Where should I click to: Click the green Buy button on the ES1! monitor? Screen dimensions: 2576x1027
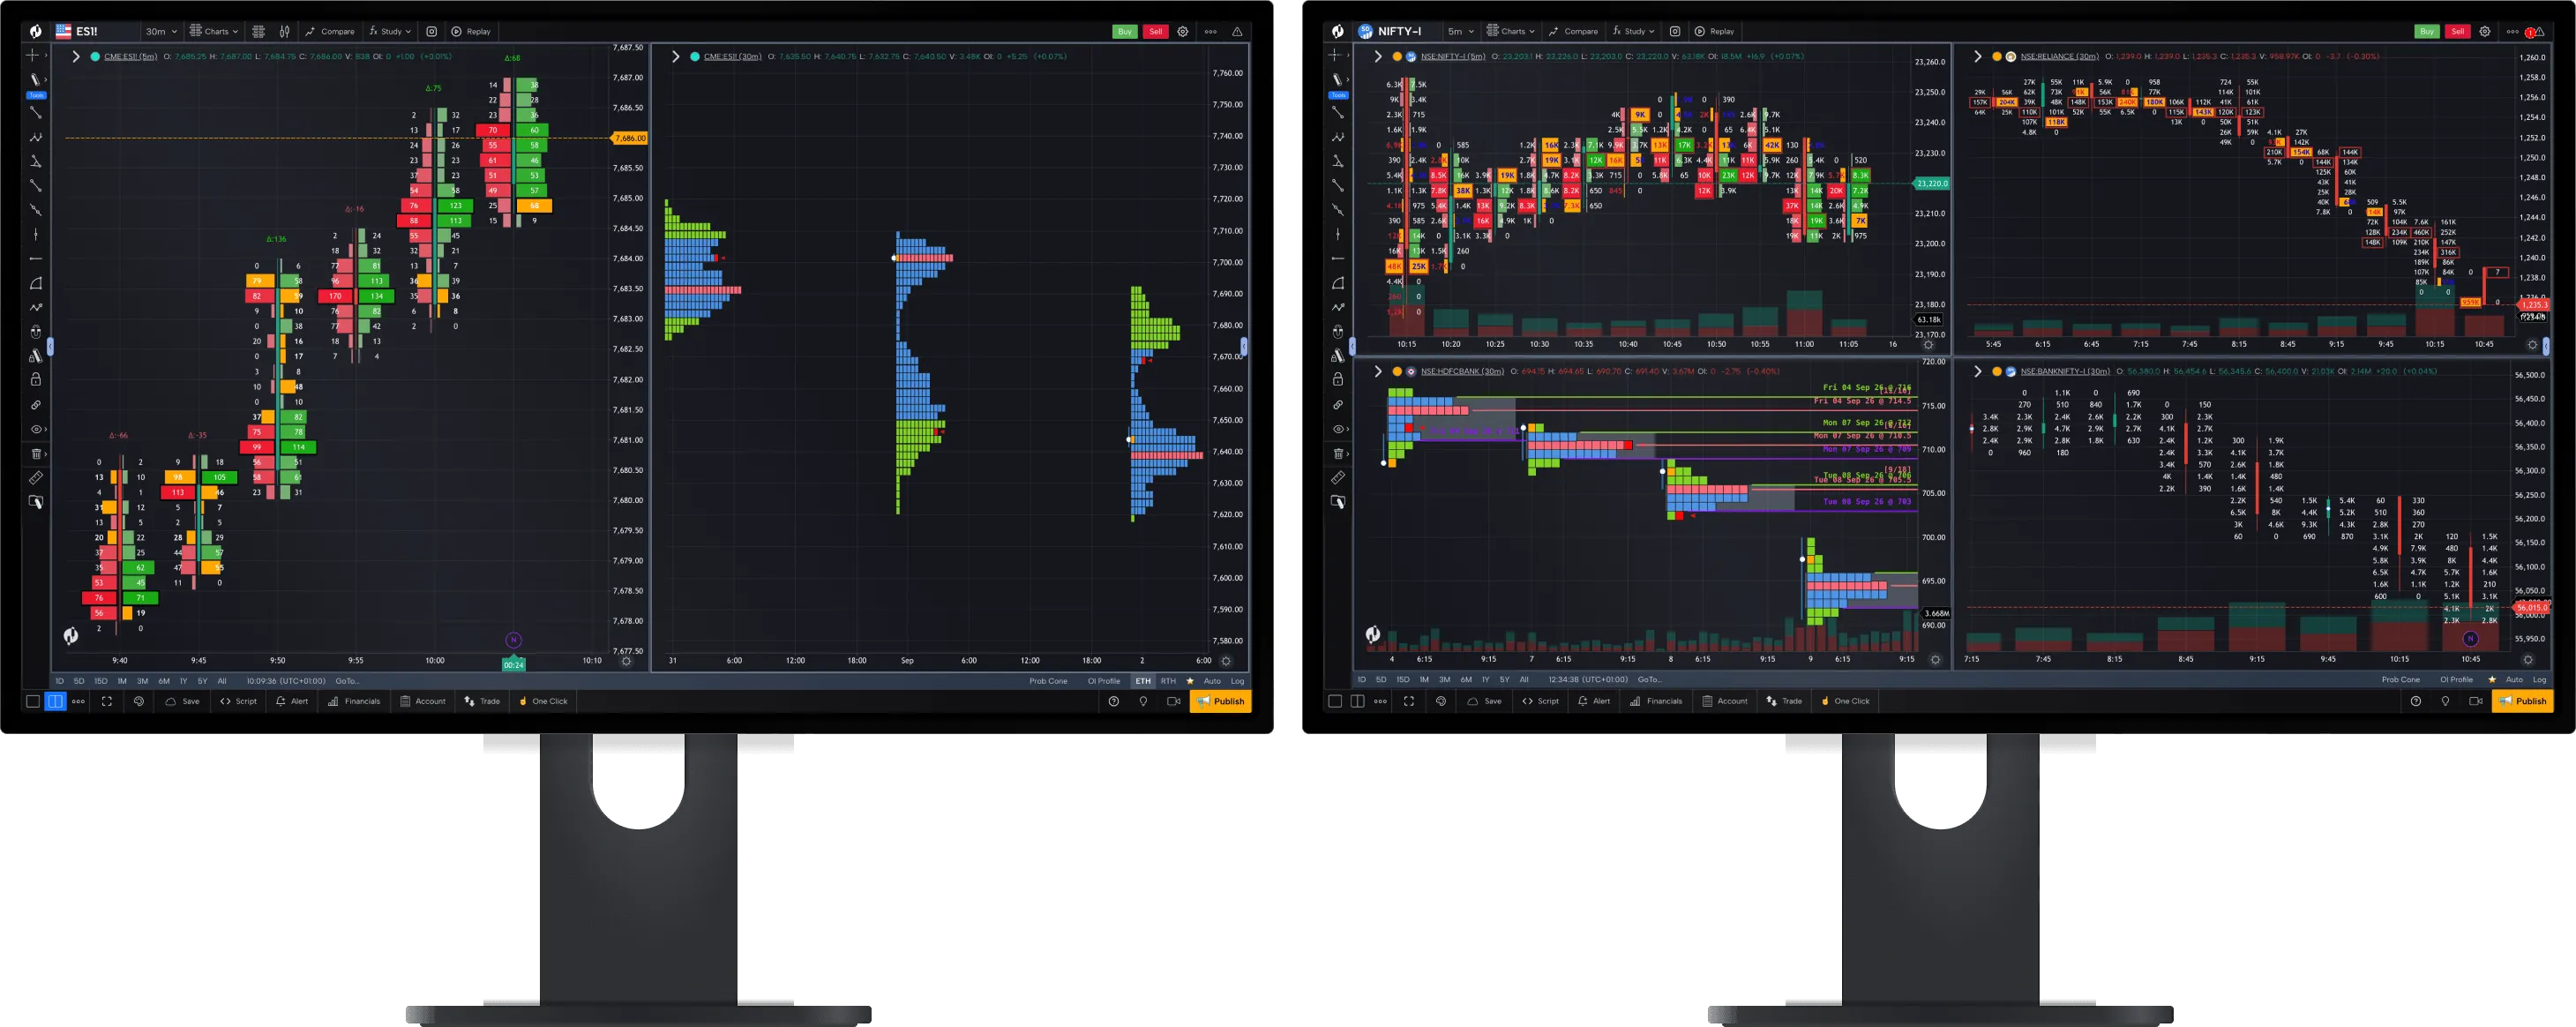pyautogui.click(x=1125, y=31)
